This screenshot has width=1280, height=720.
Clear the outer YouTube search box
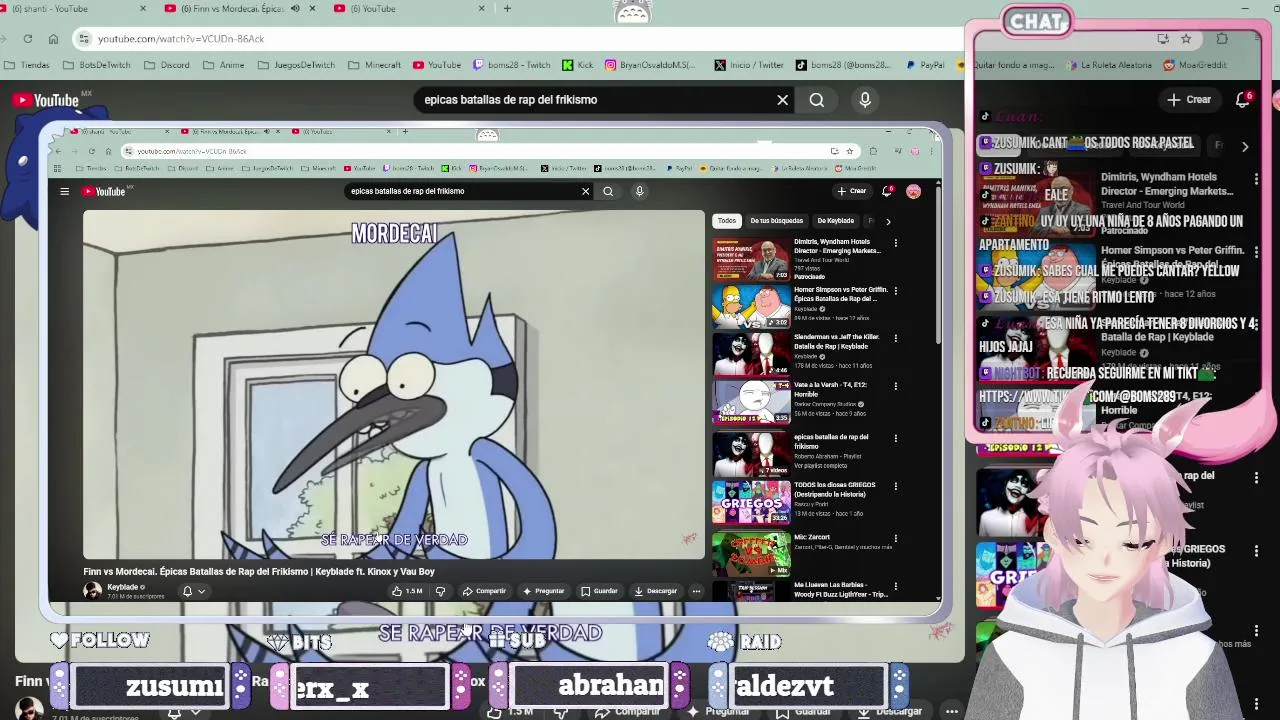[x=783, y=100]
